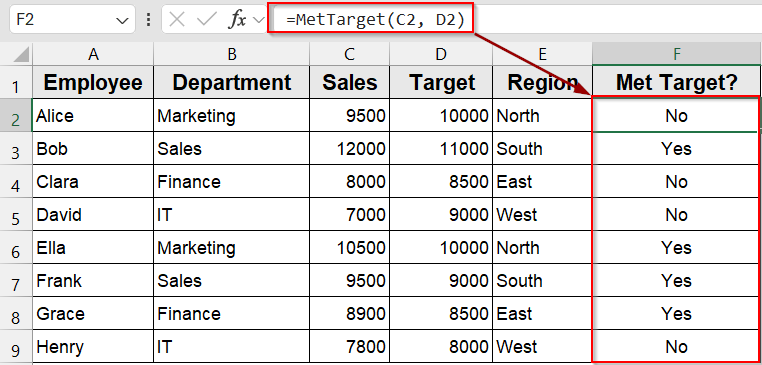The width and height of the screenshot is (762, 365).
Task: Select the cell containing Frank
Action: tap(93, 281)
